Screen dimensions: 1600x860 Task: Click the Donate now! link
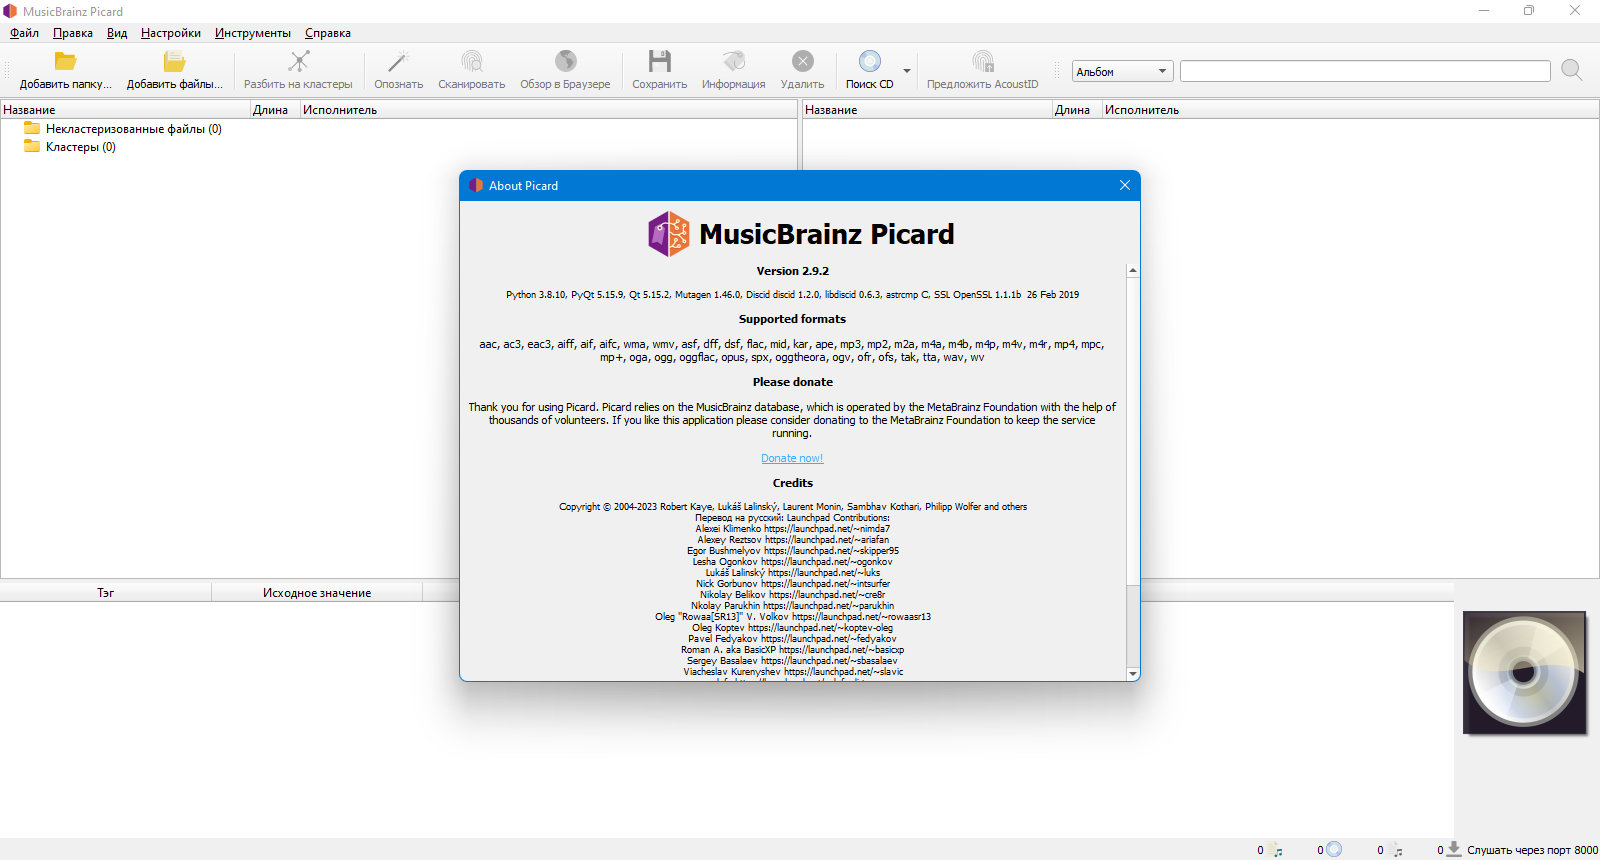(792, 458)
